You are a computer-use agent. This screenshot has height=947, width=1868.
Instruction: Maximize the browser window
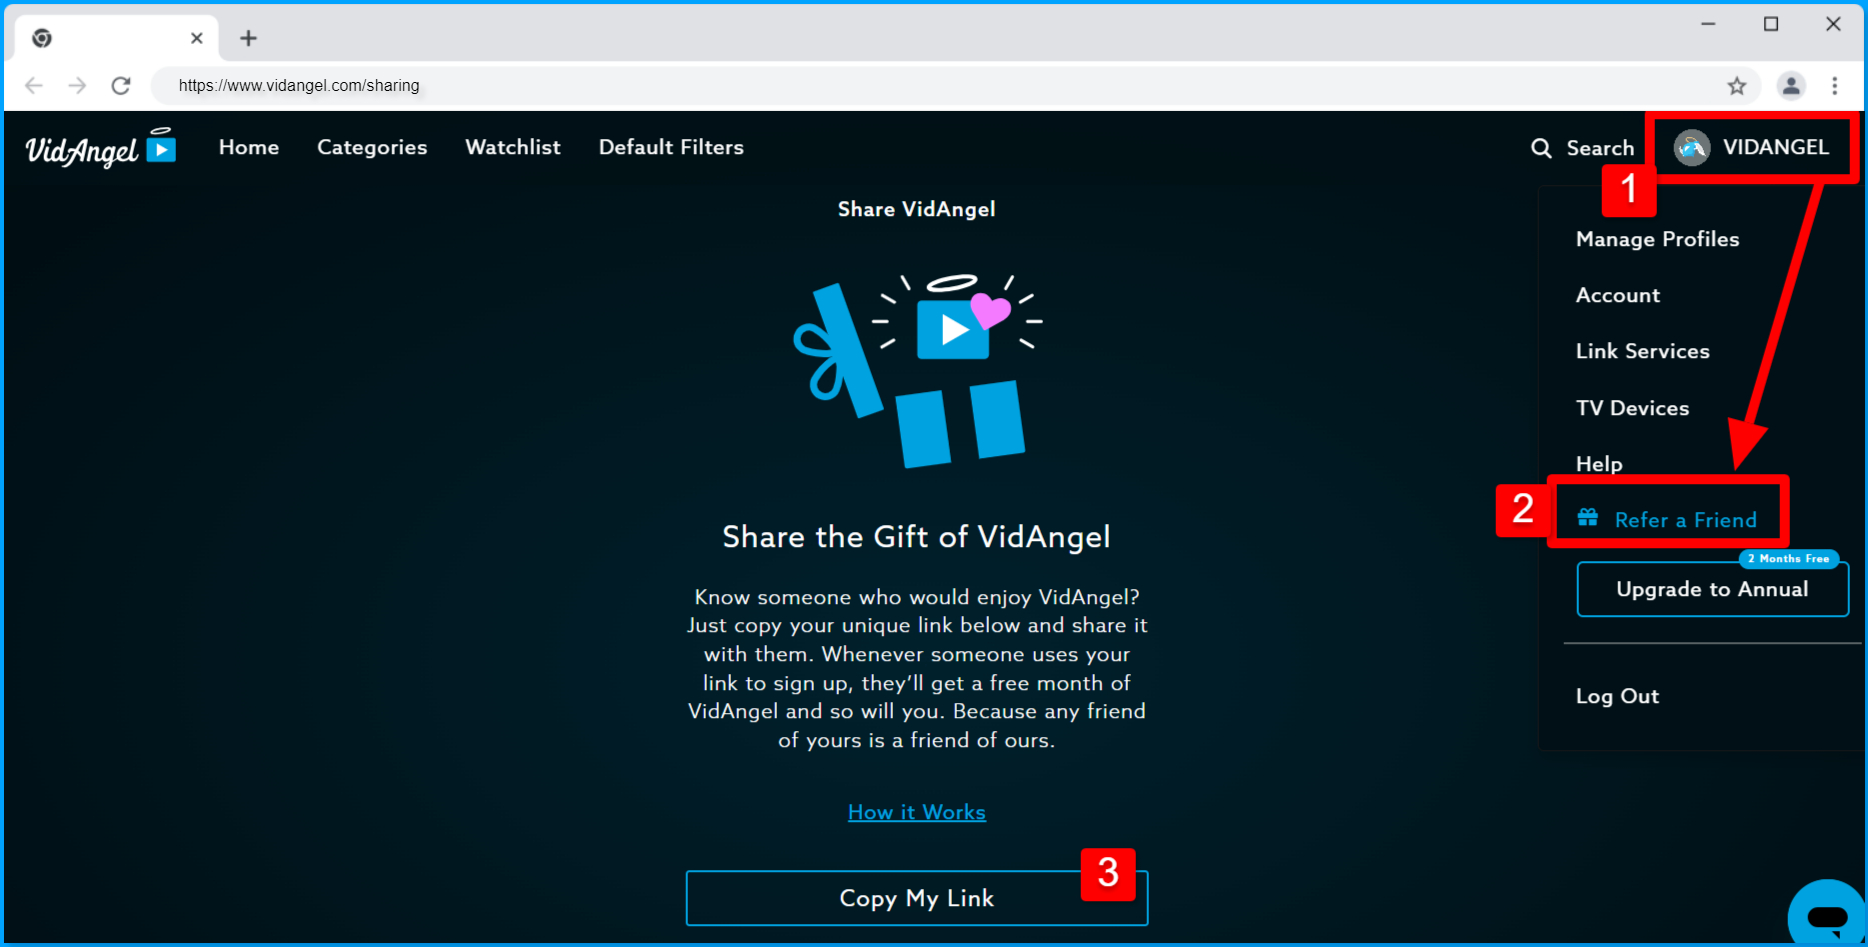click(x=1771, y=24)
